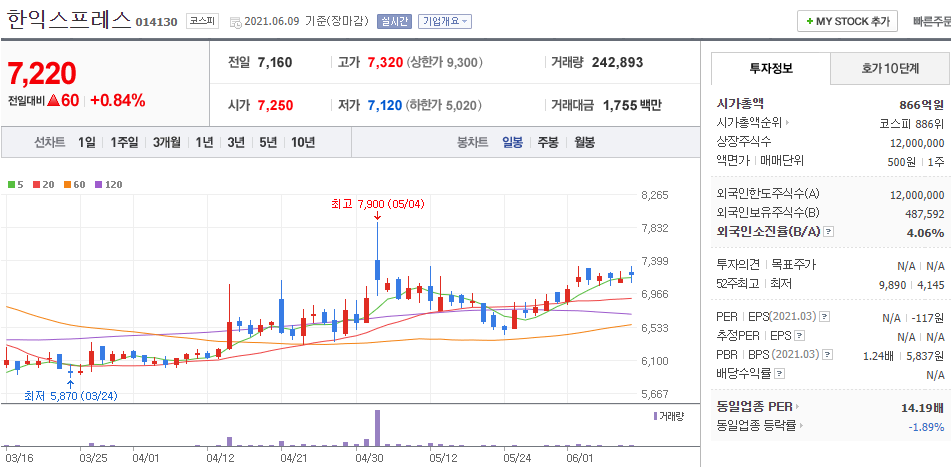
Task: Expand the 동일업종 등락률 arrow link
Action: click(801, 426)
